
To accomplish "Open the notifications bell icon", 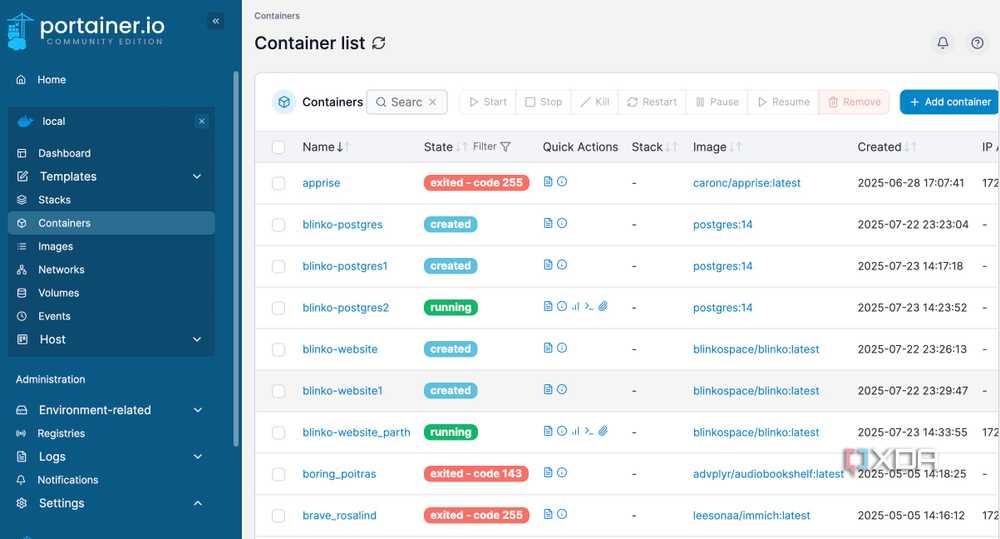I will [943, 43].
